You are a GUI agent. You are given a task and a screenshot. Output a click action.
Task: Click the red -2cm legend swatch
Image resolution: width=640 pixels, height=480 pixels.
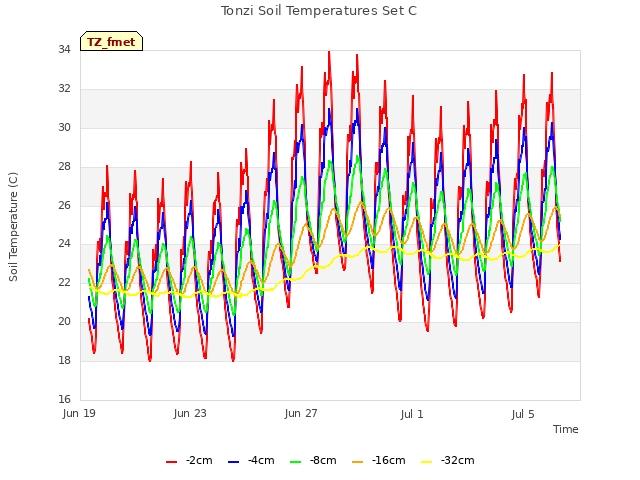(171, 462)
